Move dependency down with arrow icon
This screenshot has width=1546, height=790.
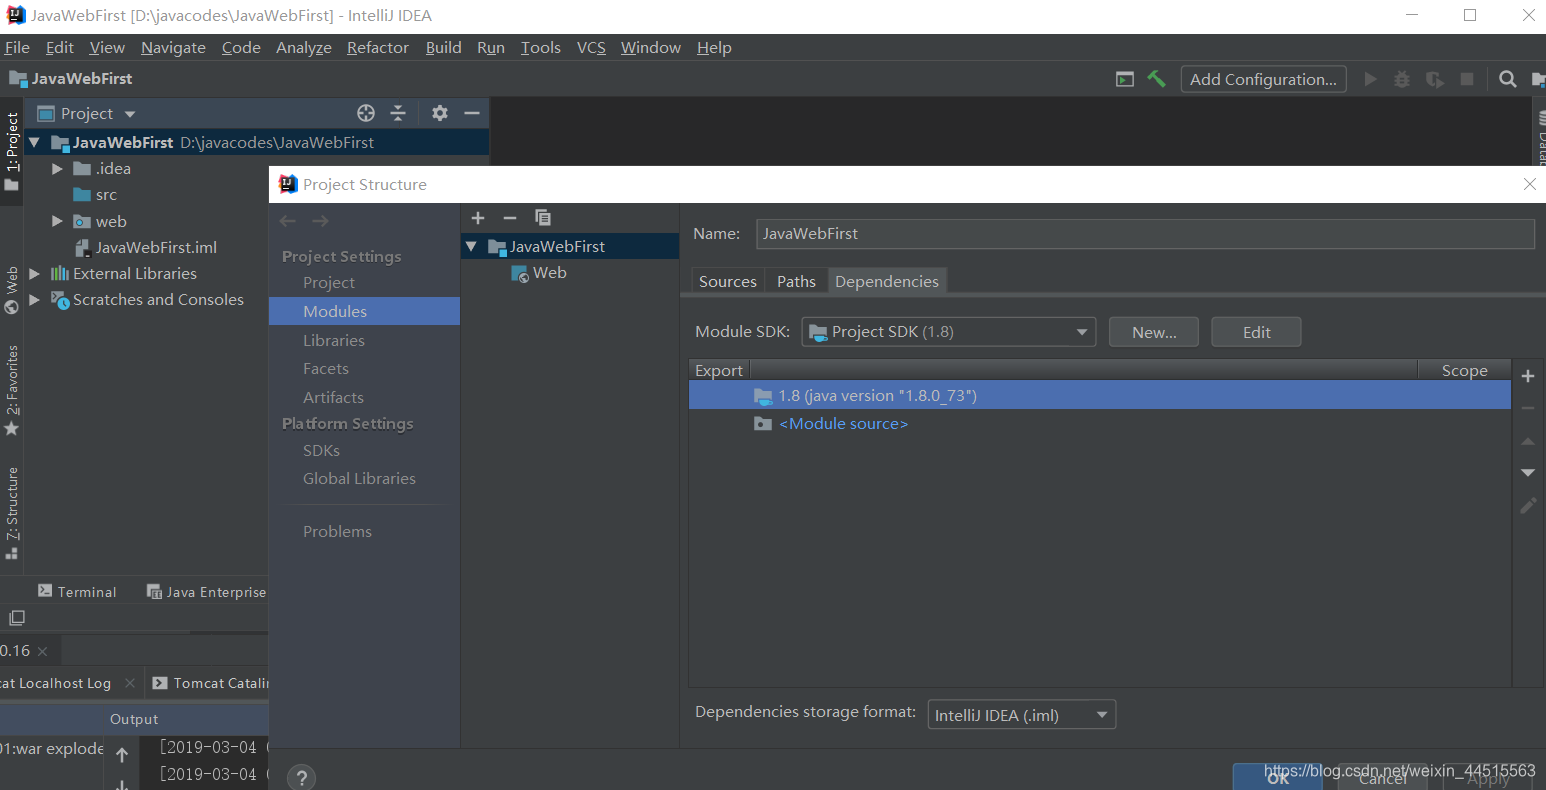click(1528, 472)
